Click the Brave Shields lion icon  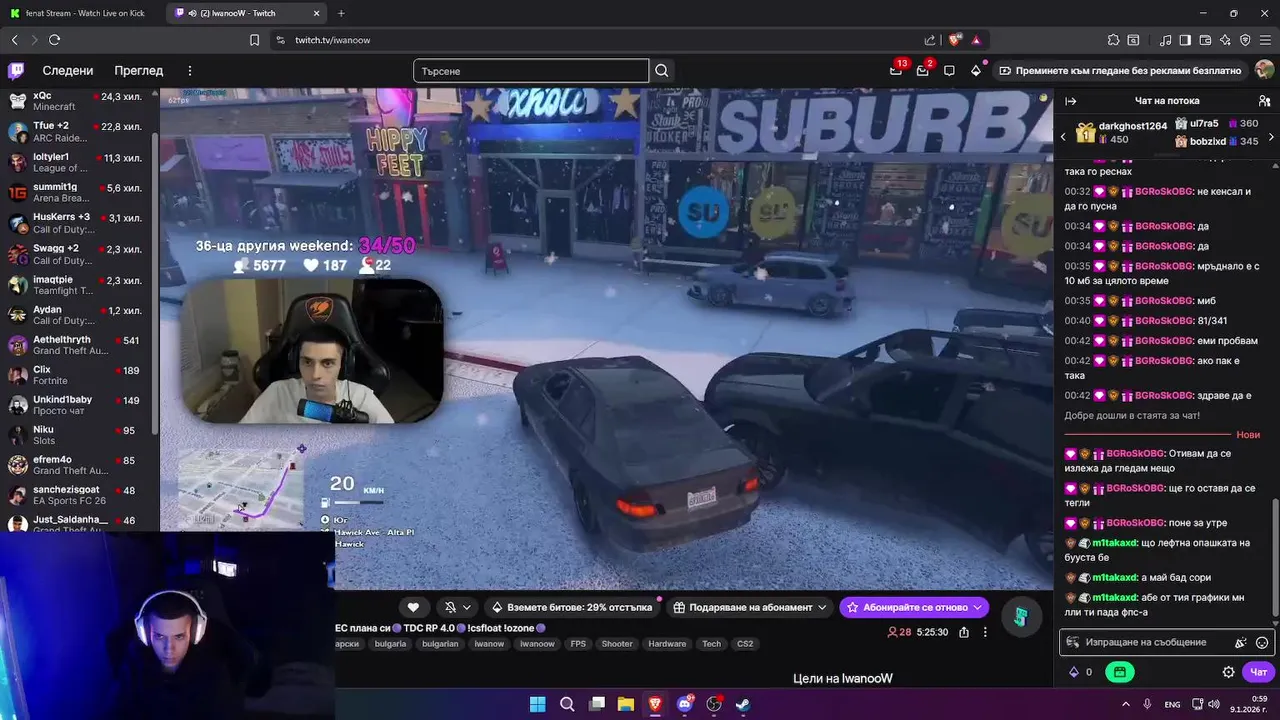[x=954, y=40]
